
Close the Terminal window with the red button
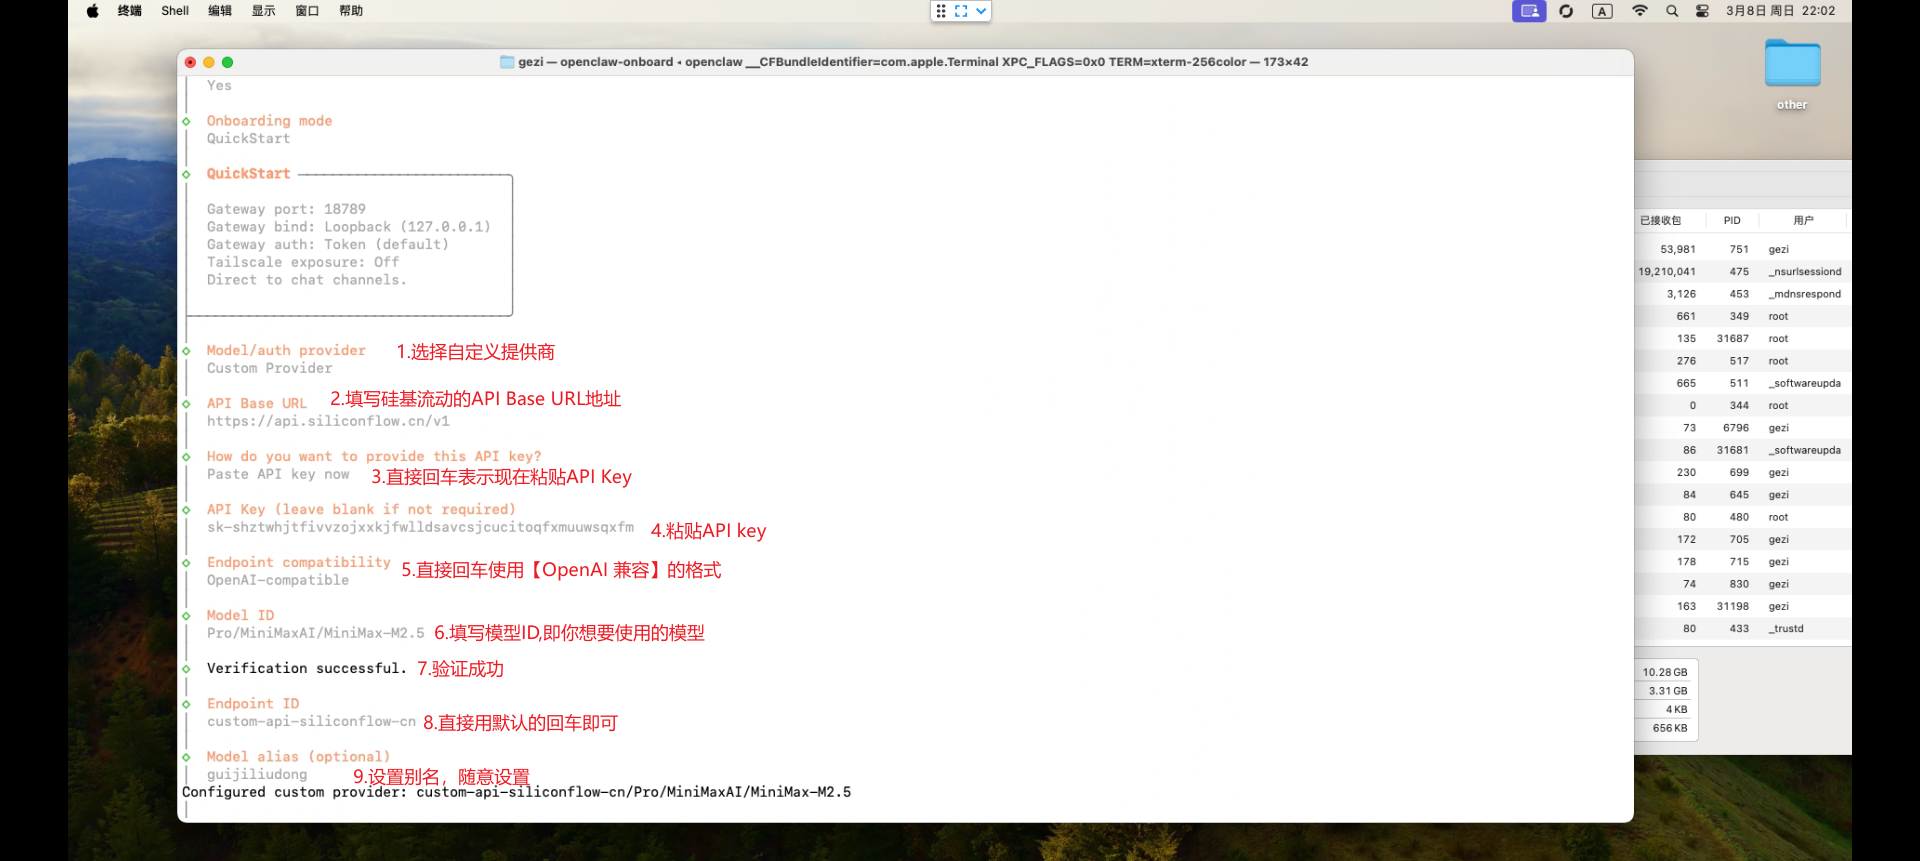pos(190,62)
